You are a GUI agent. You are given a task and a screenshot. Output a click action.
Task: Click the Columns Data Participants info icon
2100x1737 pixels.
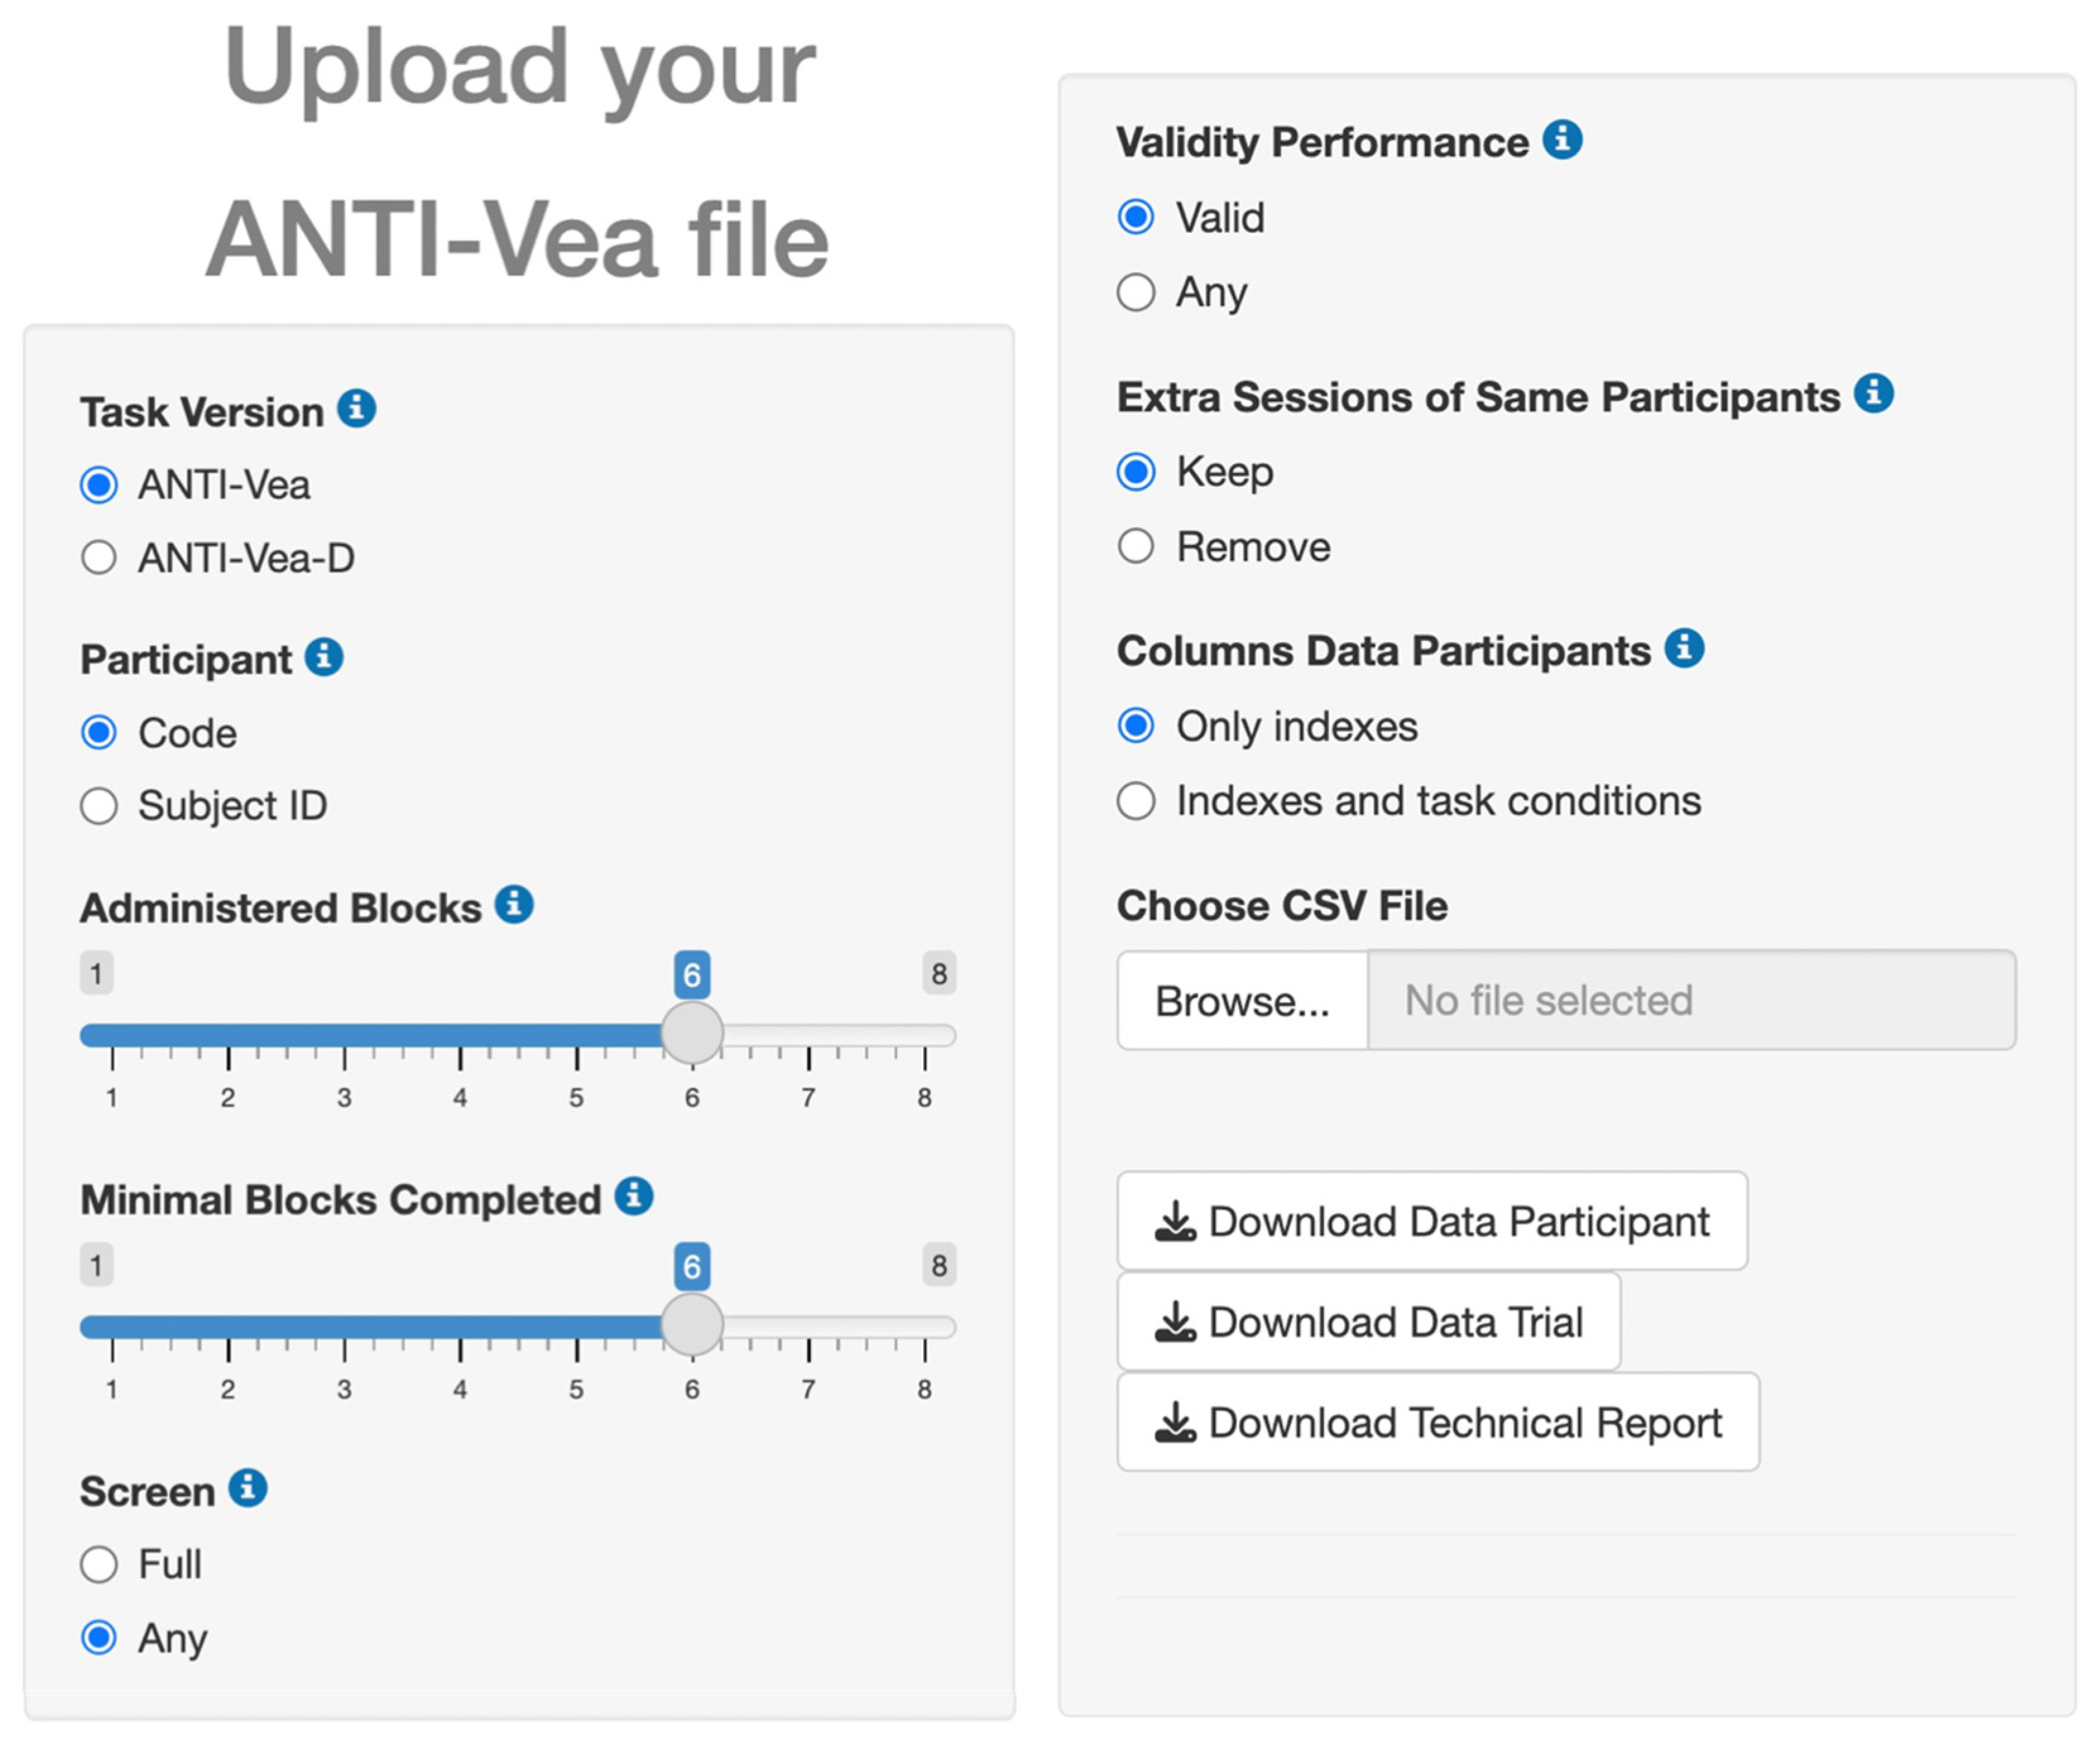point(1685,648)
